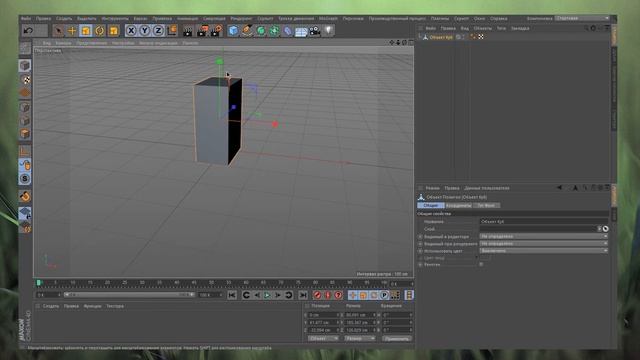The width and height of the screenshot is (640, 360).
Task: Toggle X axis lock
Action: 131,31
